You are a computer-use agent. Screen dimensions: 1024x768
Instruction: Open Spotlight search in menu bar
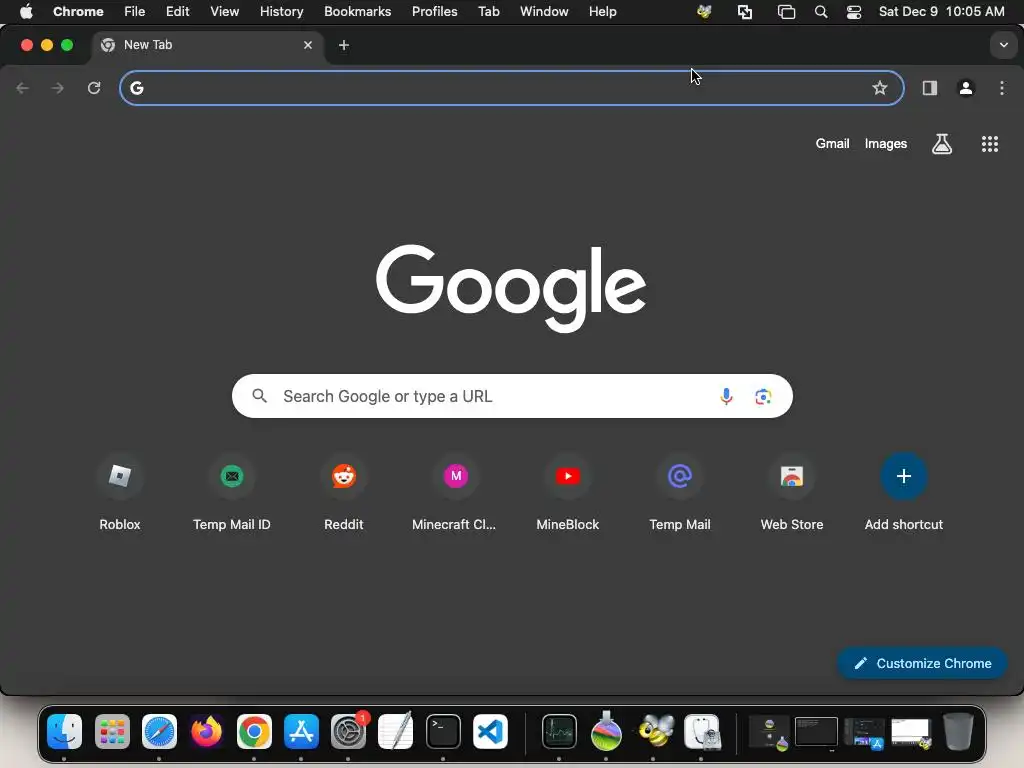point(821,12)
